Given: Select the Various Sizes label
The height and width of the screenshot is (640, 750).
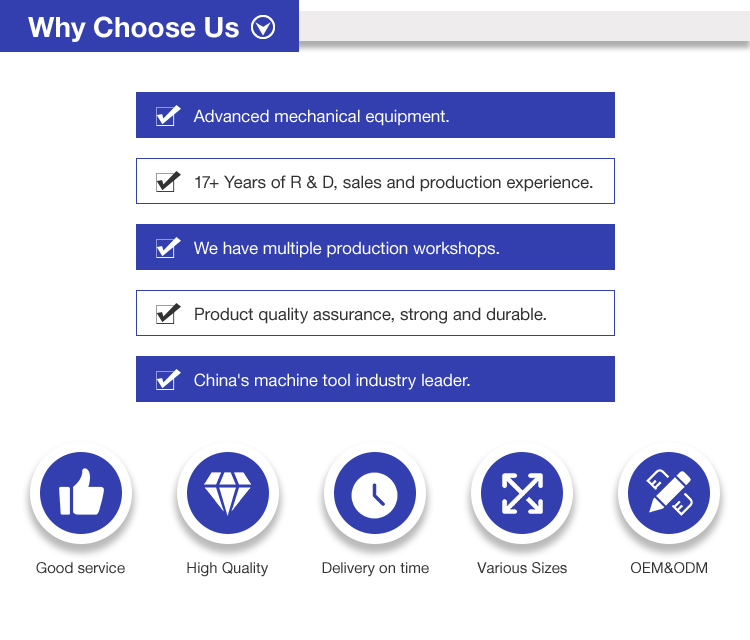Looking at the screenshot, I should (x=521, y=568).
